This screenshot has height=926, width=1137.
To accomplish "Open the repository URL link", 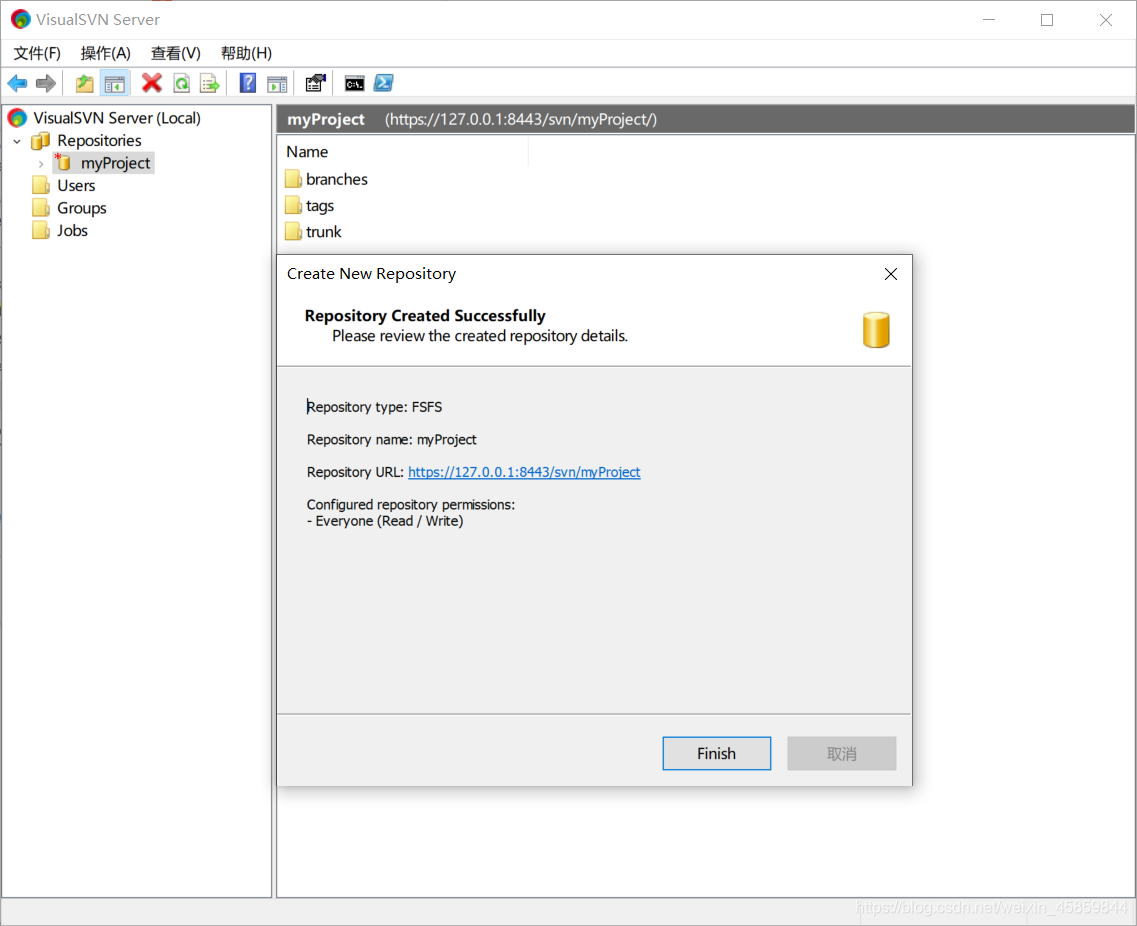I will (x=524, y=472).
